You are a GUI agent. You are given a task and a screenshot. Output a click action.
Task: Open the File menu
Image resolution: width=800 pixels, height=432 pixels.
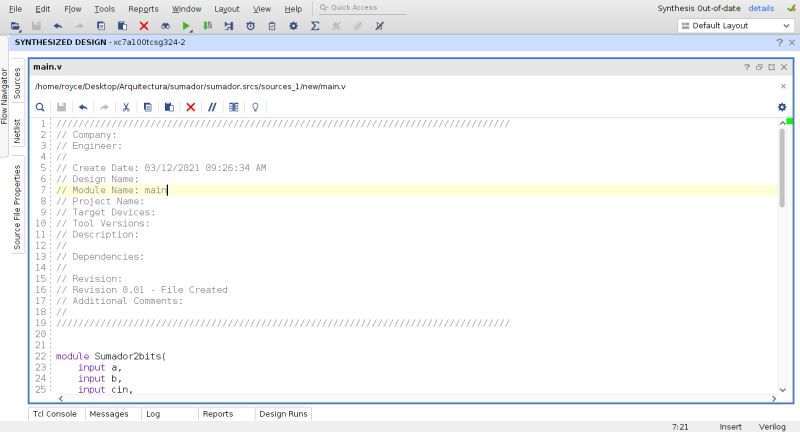click(x=15, y=9)
